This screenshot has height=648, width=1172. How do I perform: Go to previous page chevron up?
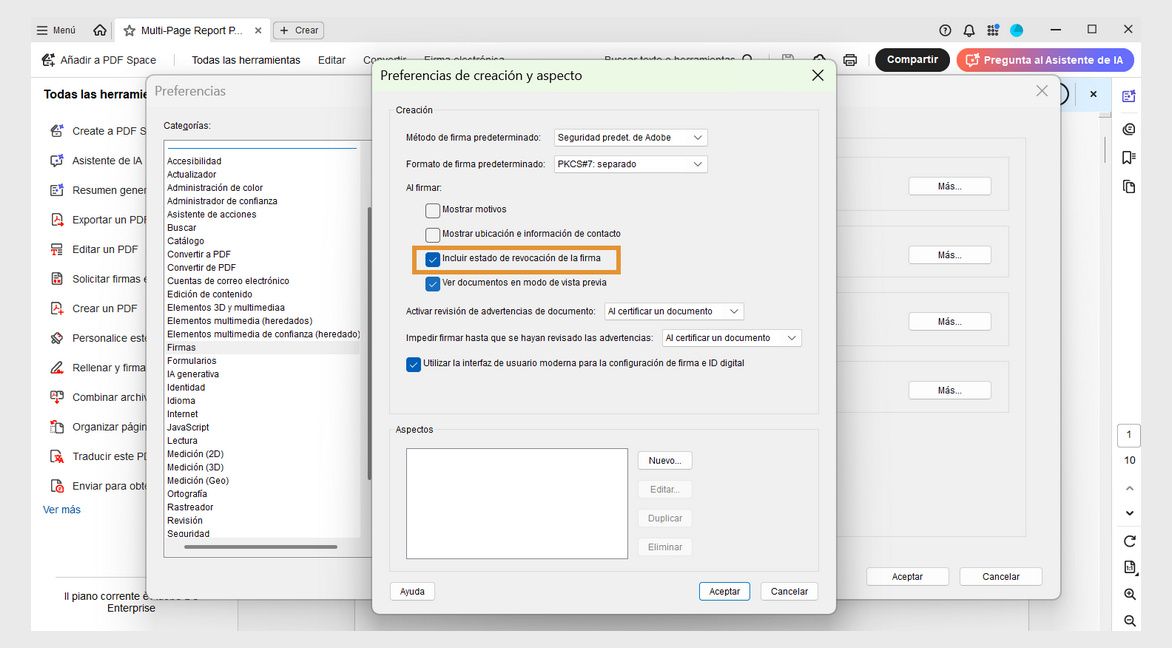point(1129,488)
